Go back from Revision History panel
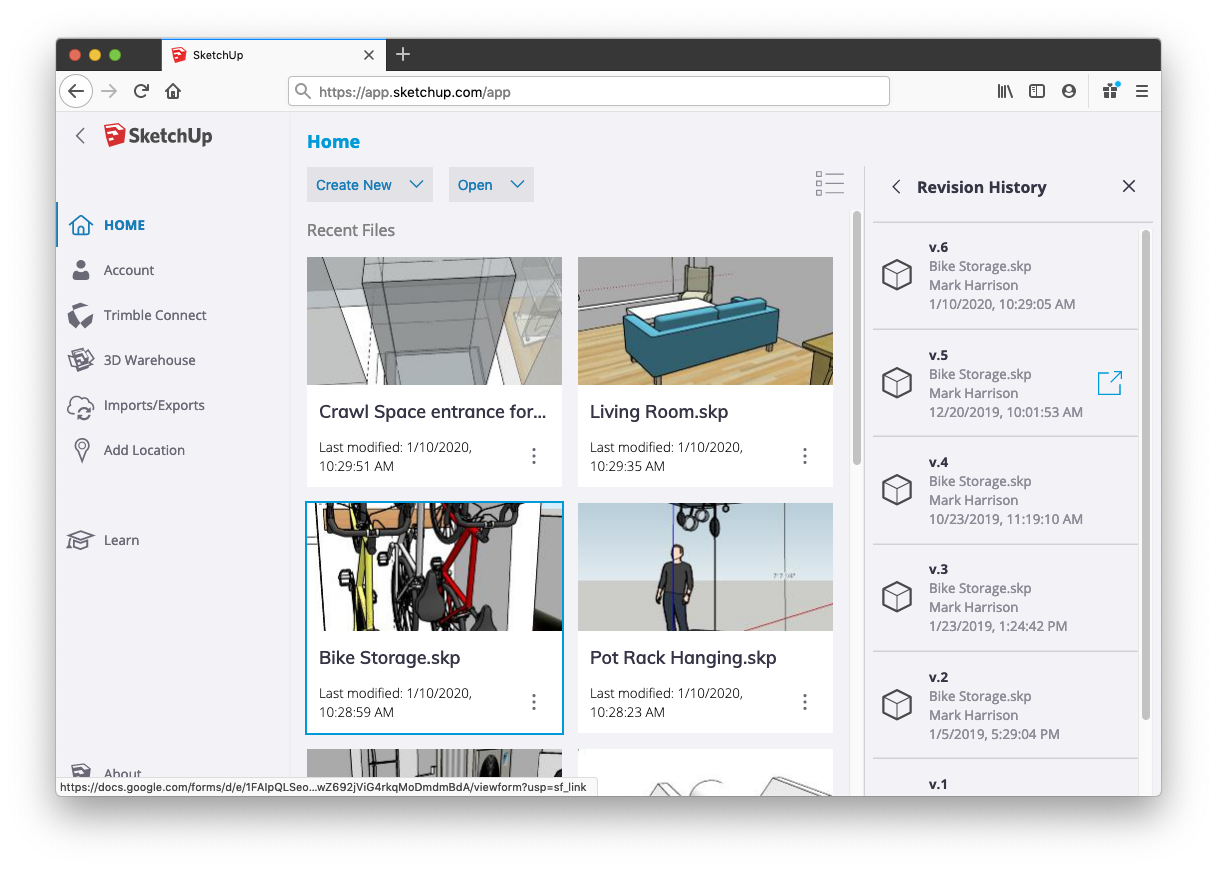The width and height of the screenshot is (1217, 870). click(x=896, y=187)
